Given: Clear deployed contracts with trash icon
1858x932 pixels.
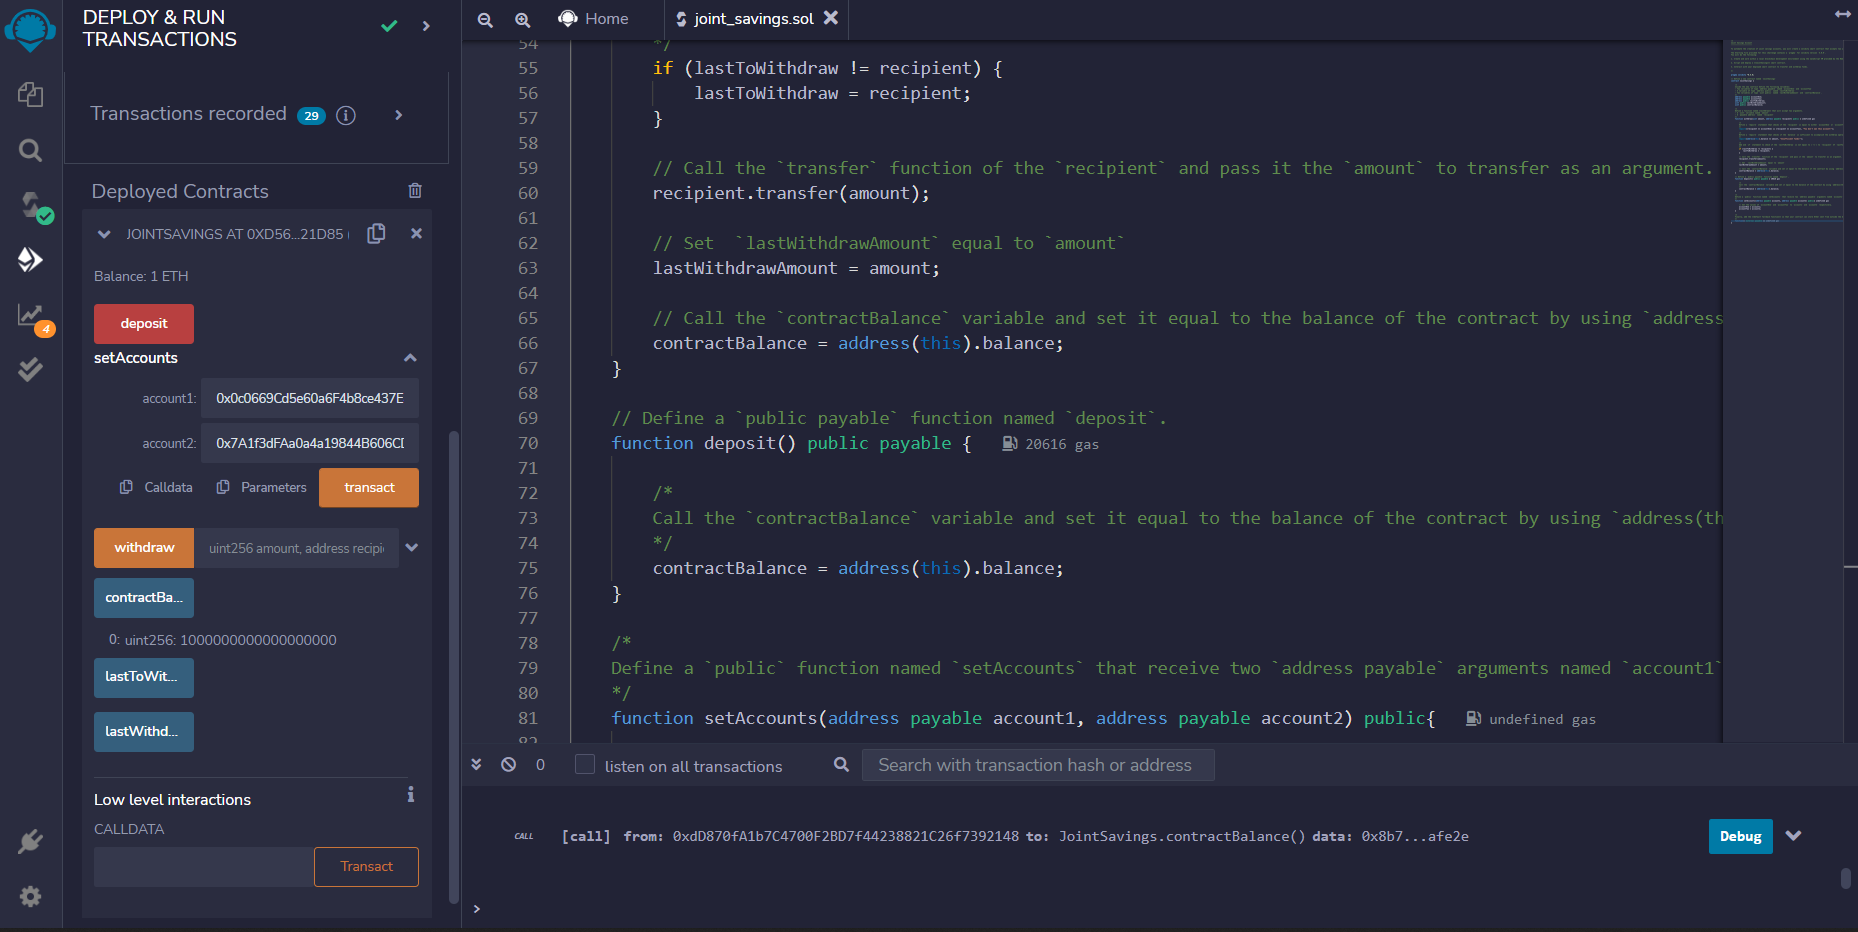Looking at the screenshot, I should (414, 191).
